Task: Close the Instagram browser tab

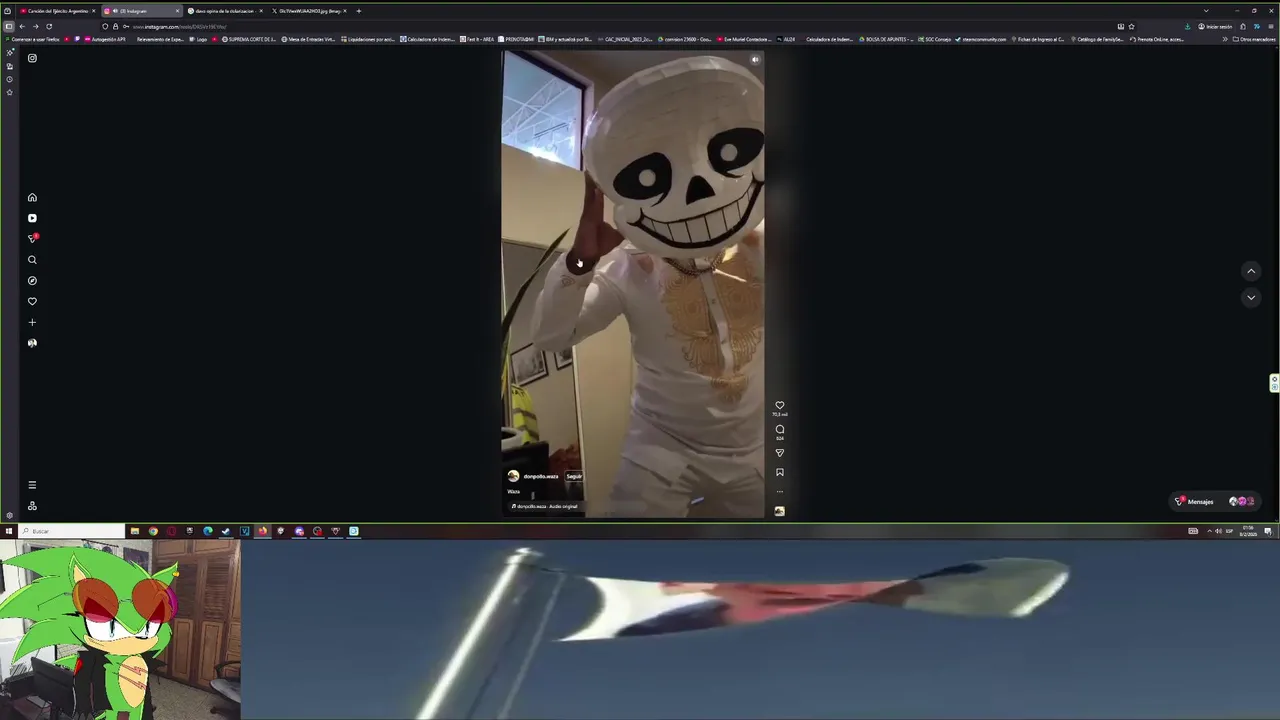Action: (177, 11)
